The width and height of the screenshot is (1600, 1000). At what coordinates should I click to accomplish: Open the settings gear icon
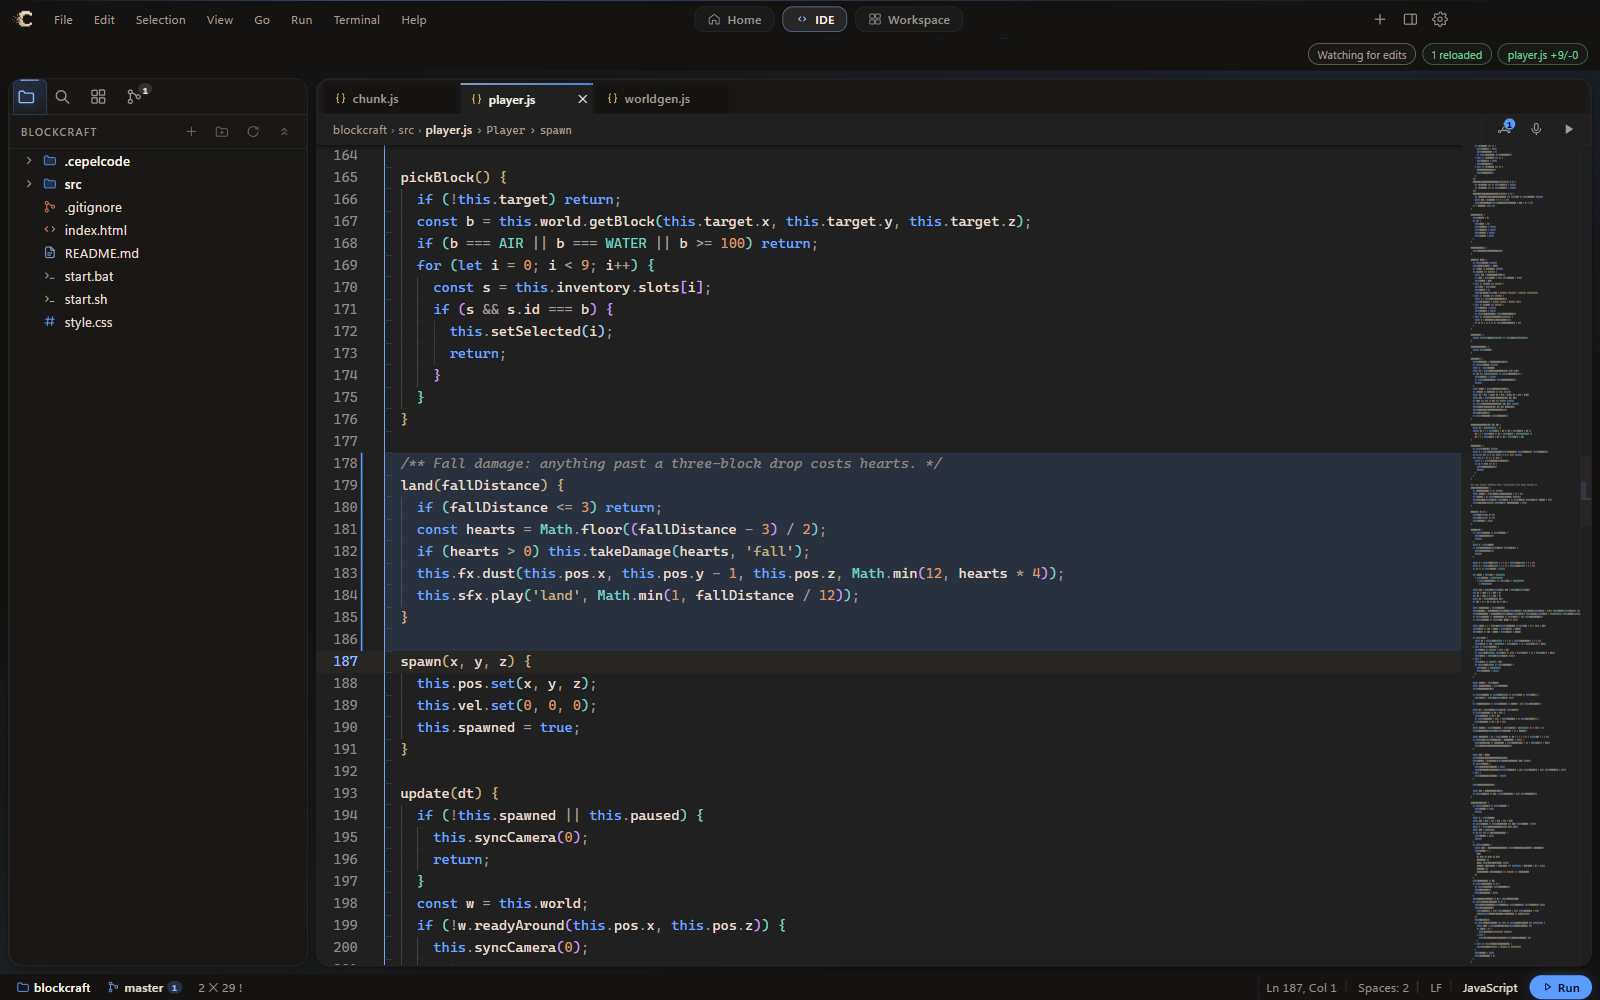click(x=1440, y=19)
